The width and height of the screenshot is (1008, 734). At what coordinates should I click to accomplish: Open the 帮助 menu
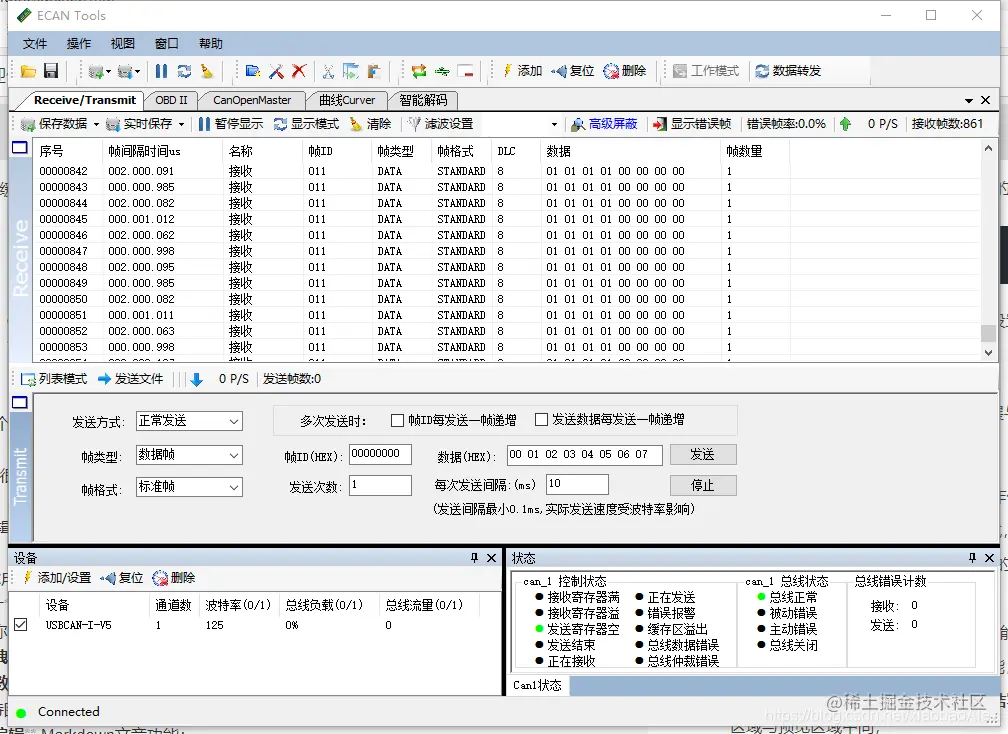(x=211, y=44)
